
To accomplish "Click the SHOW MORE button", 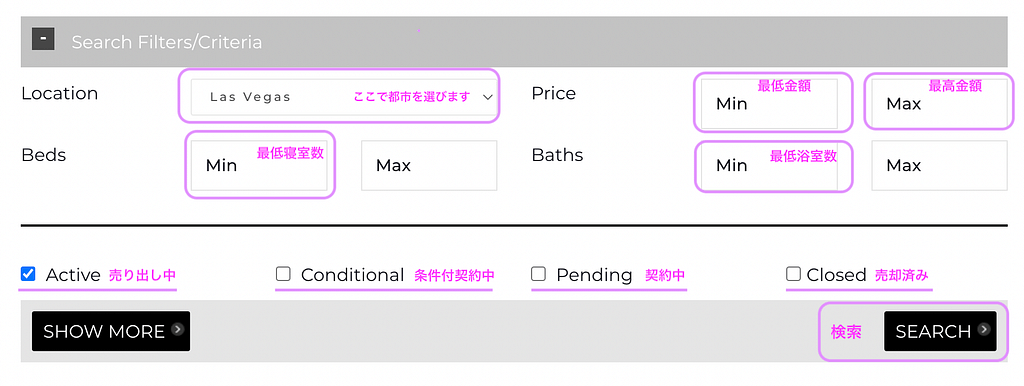I will (111, 331).
